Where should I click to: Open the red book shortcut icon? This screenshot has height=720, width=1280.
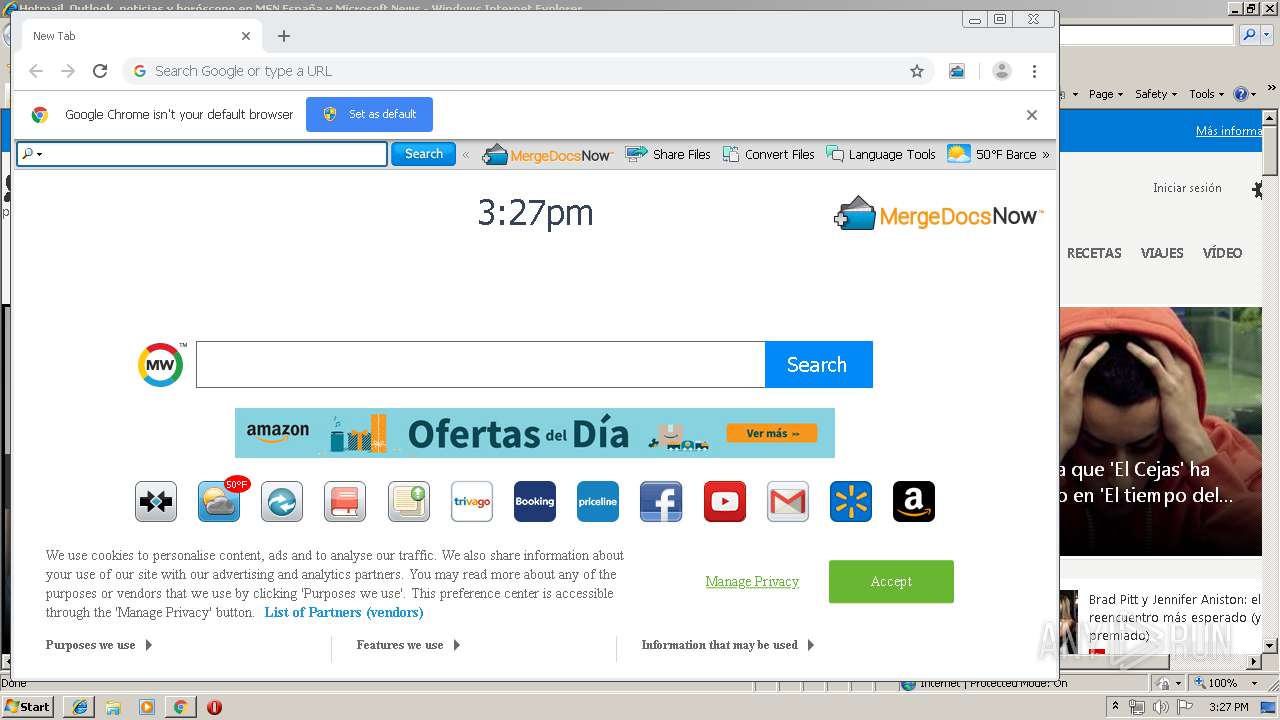tap(345, 502)
